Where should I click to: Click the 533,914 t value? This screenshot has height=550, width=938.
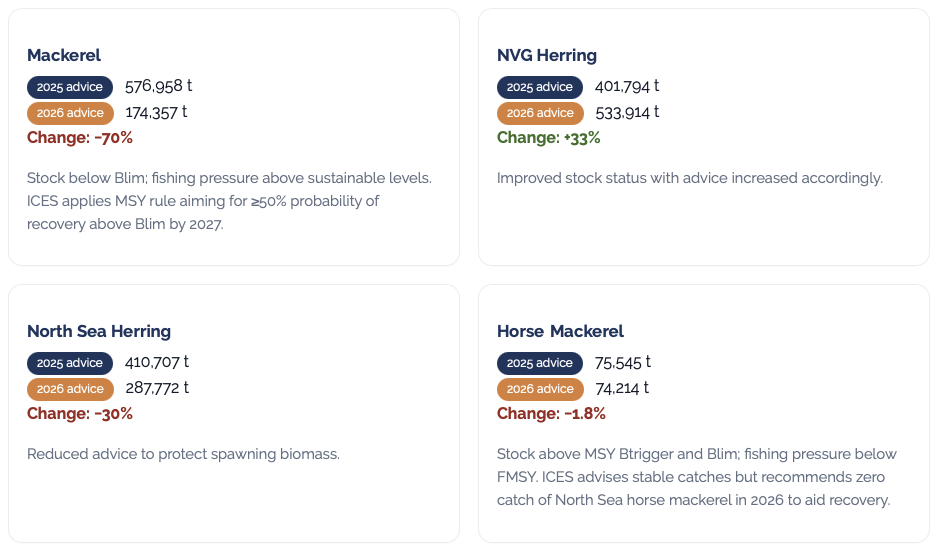(627, 113)
